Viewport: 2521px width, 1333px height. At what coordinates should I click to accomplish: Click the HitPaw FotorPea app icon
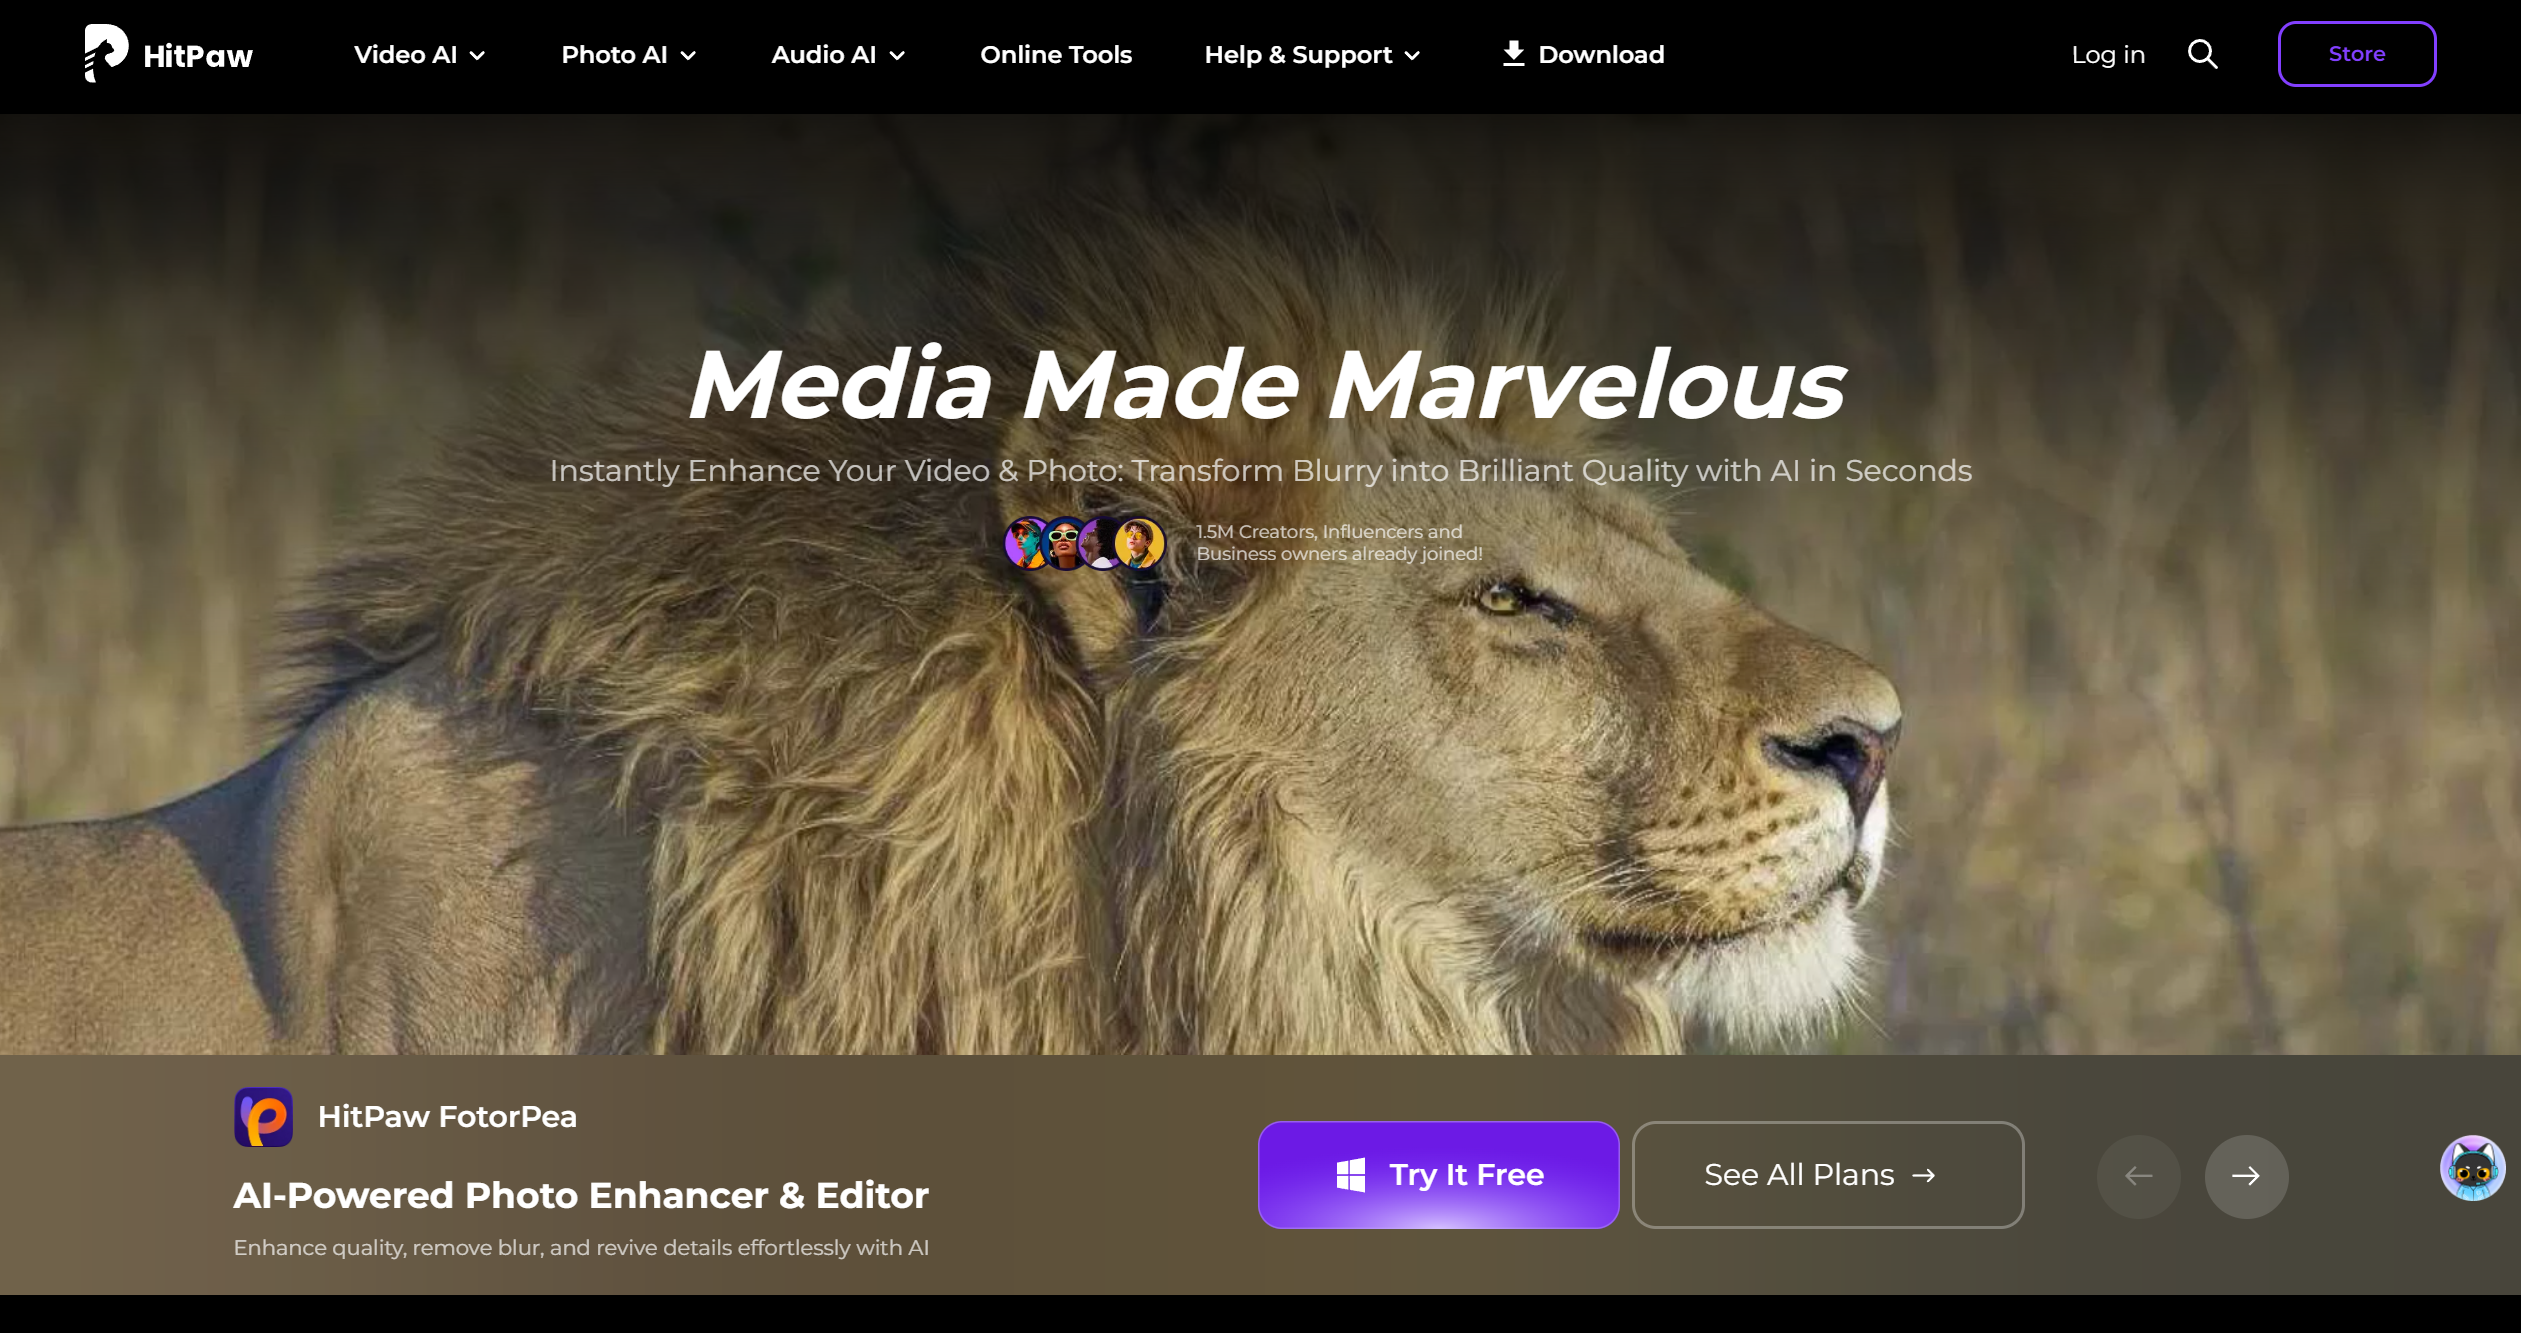pos(263,1116)
